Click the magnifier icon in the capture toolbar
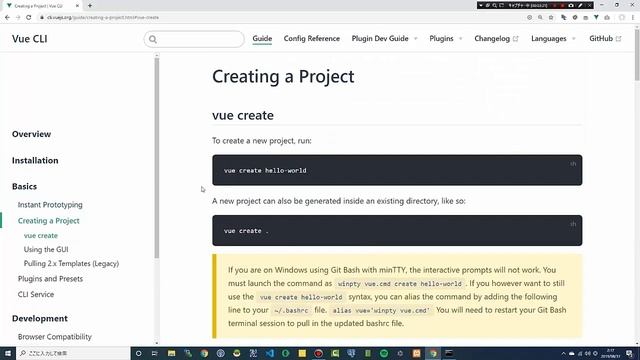This screenshot has width=640, height=360. tap(494, 5)
